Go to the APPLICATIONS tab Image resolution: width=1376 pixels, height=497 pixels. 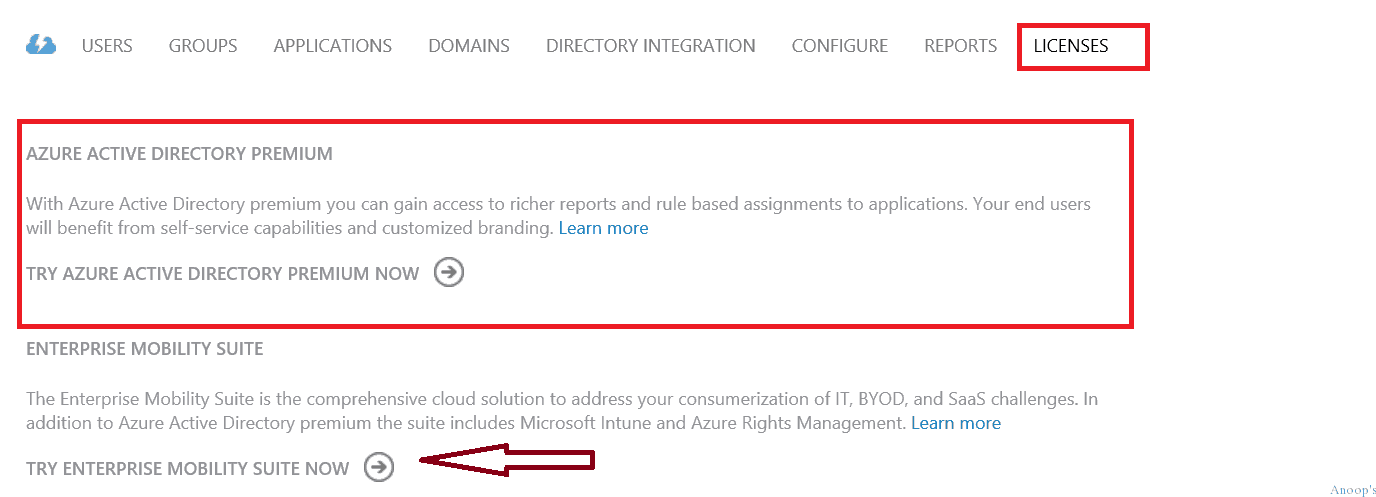point(333,46)
